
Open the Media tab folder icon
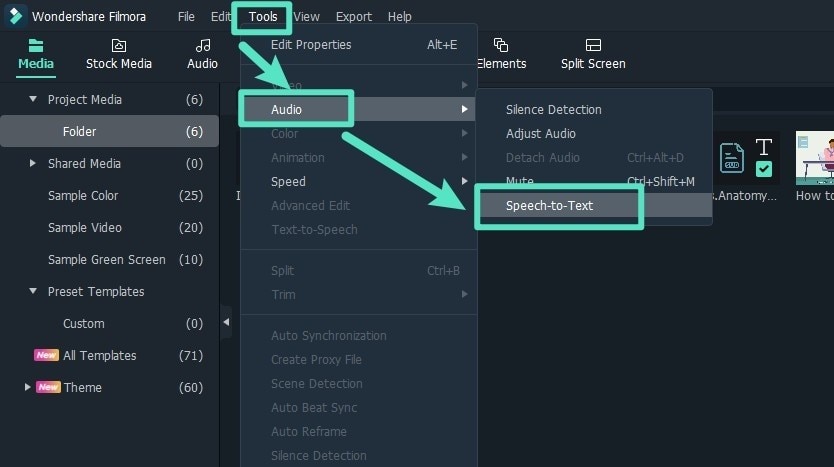[36, 45]
